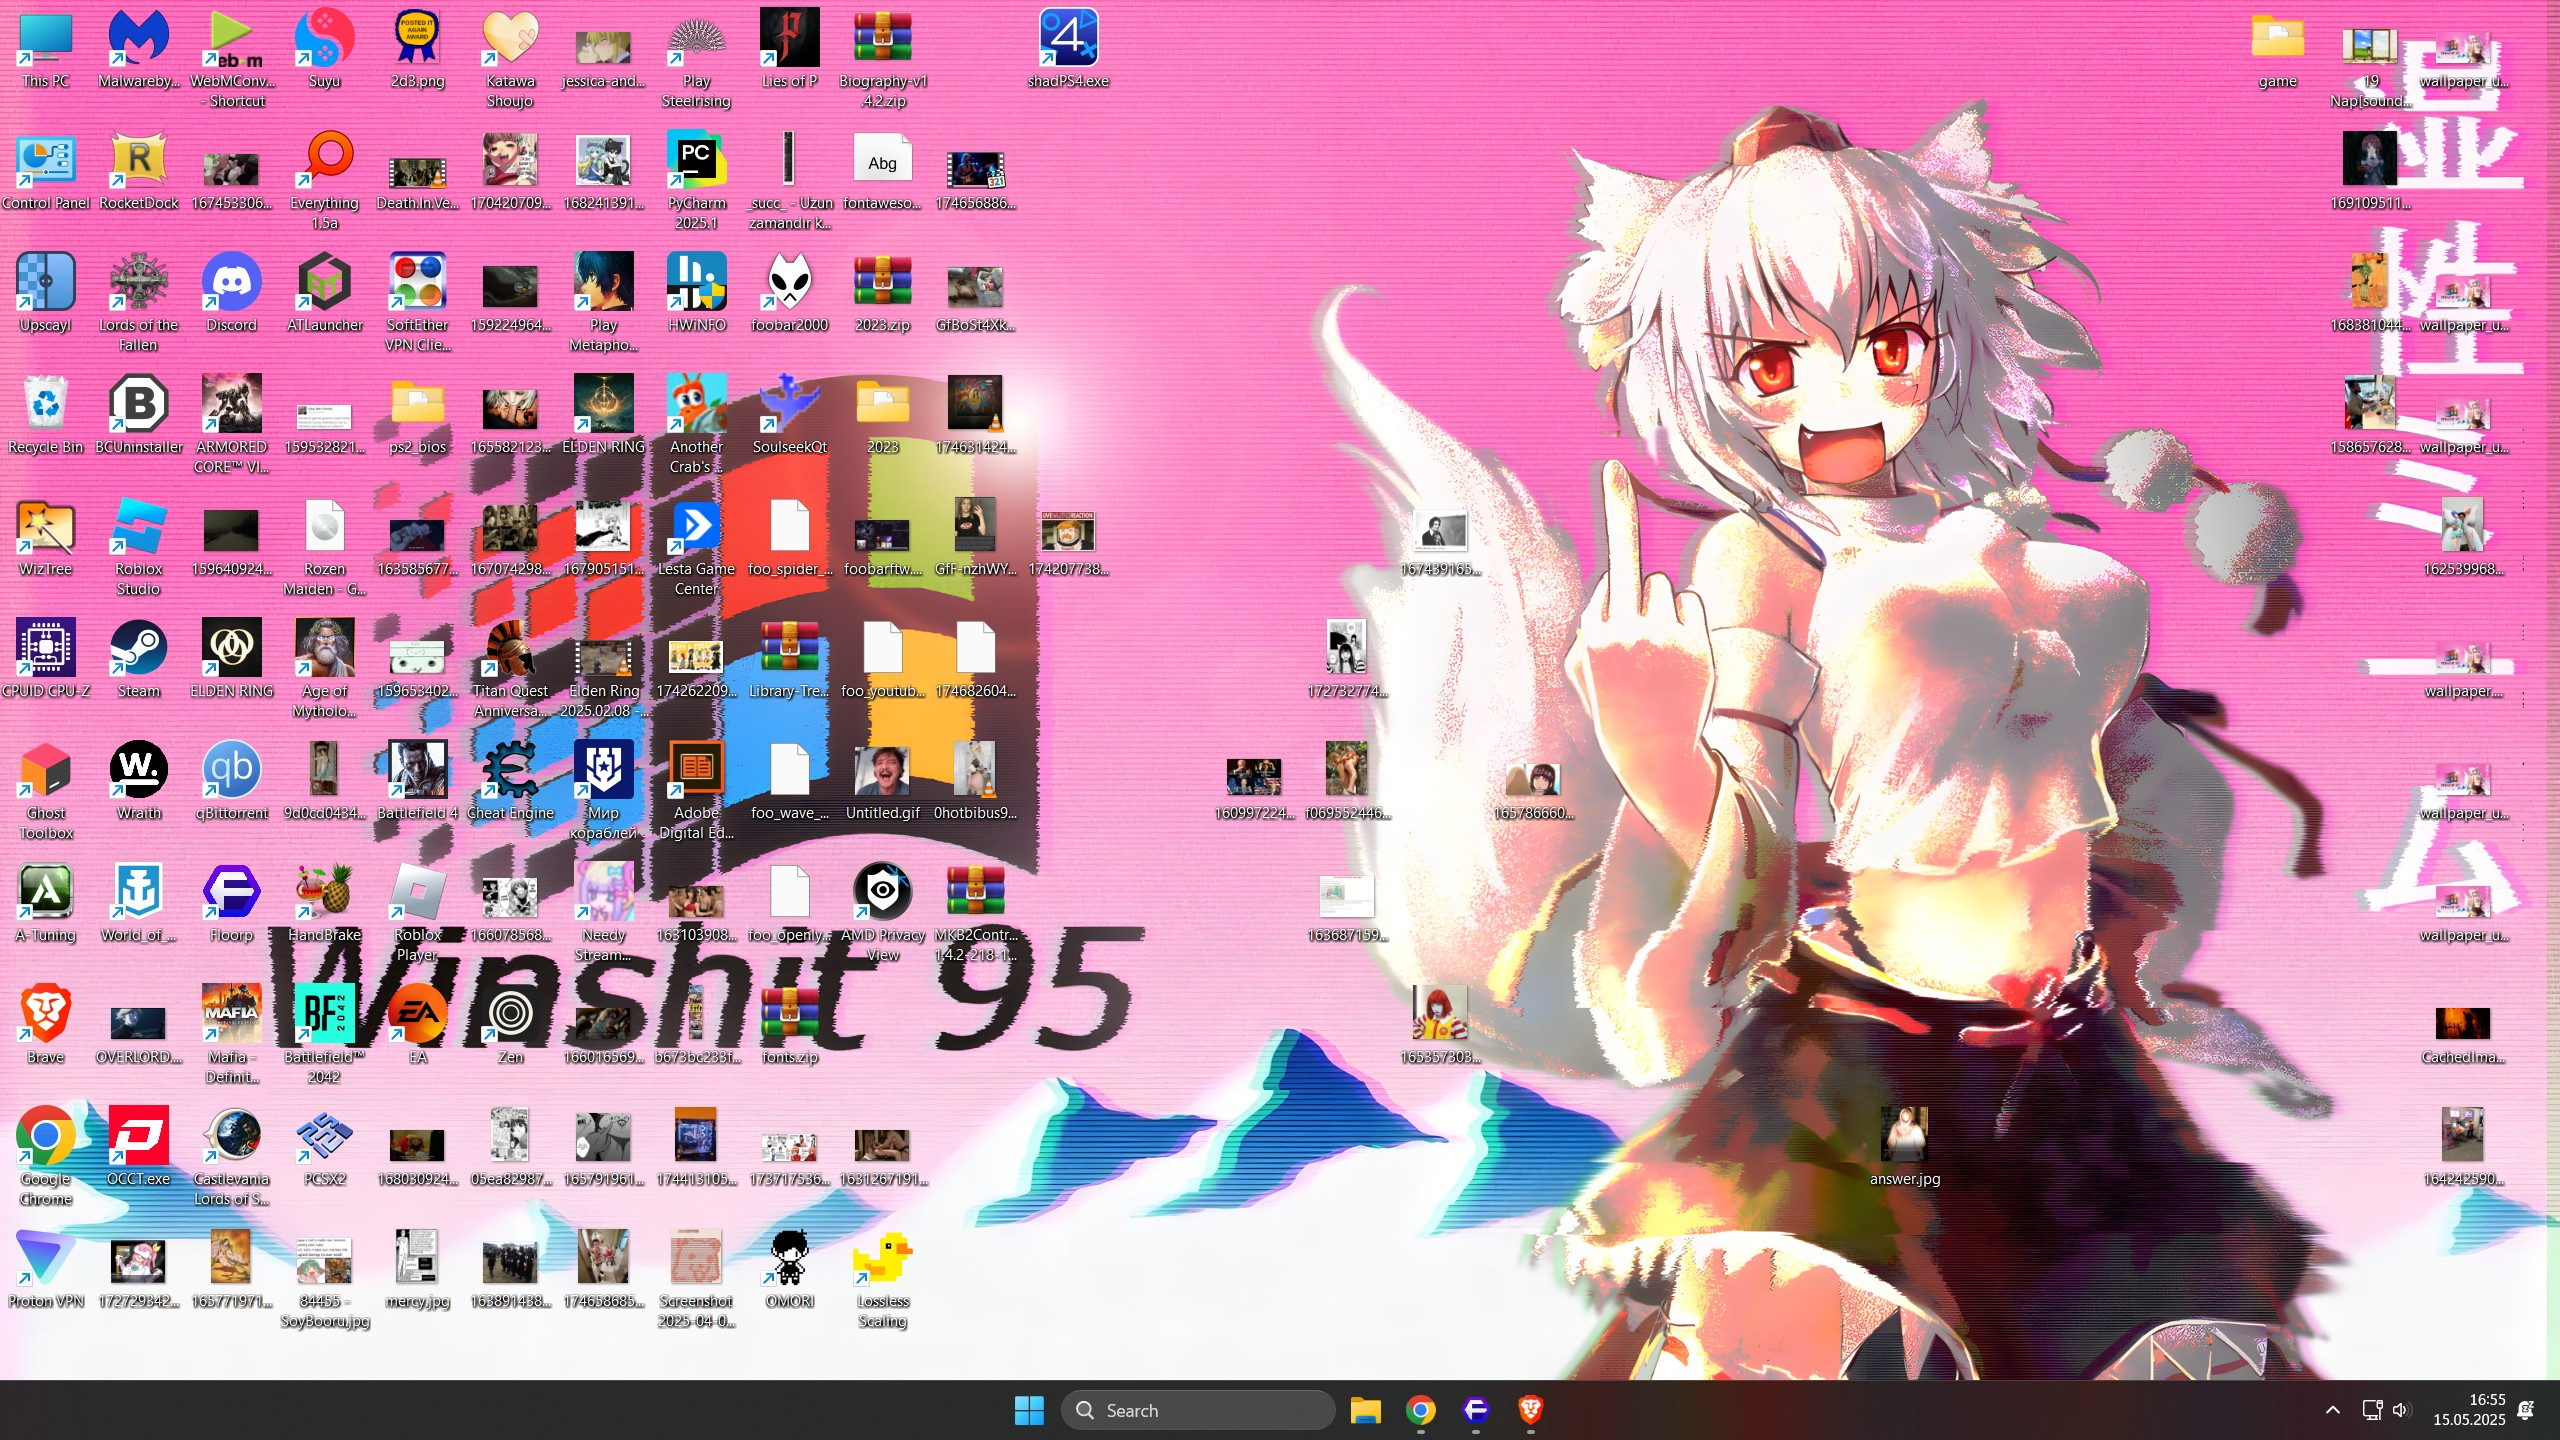This screenshot has height=1440, width=2560.
Task: Launch CPUID CPU-Z shortcut
Action: [x=46, y=660]
